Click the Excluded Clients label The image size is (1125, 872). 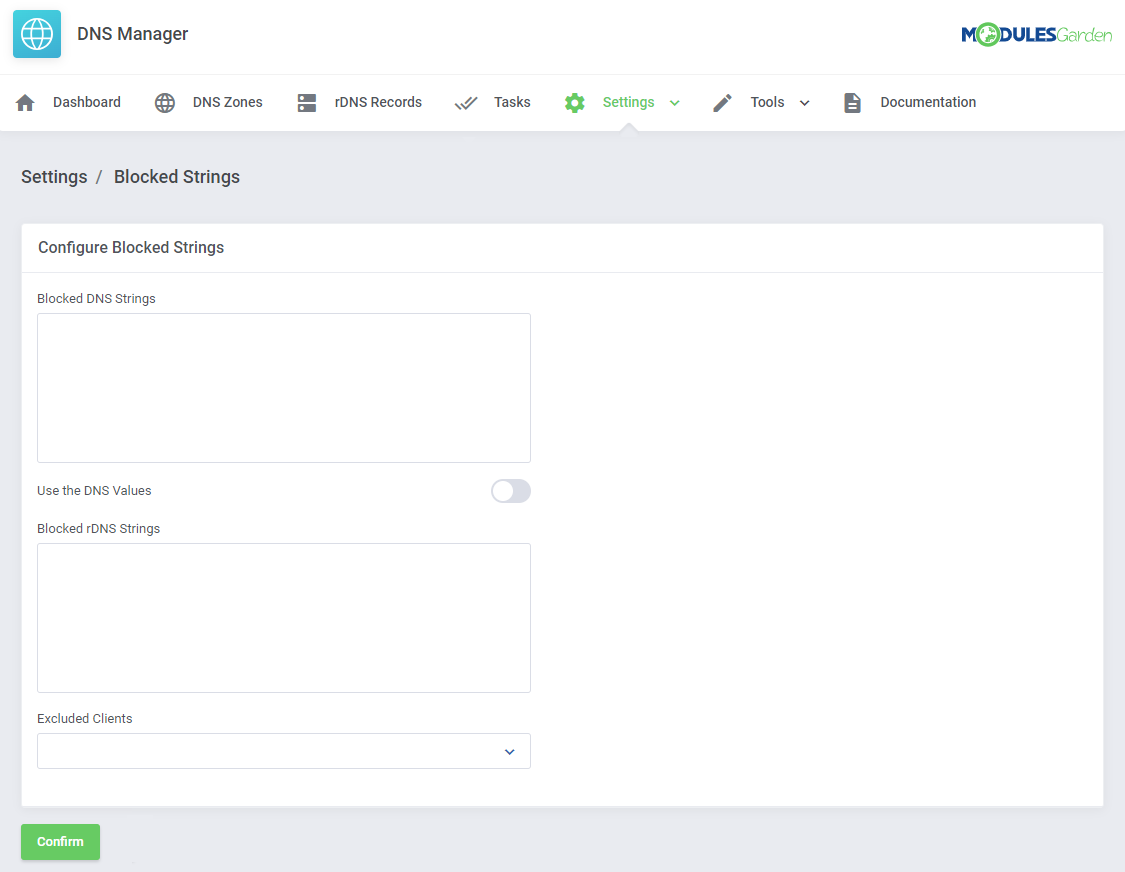(85, 718)
